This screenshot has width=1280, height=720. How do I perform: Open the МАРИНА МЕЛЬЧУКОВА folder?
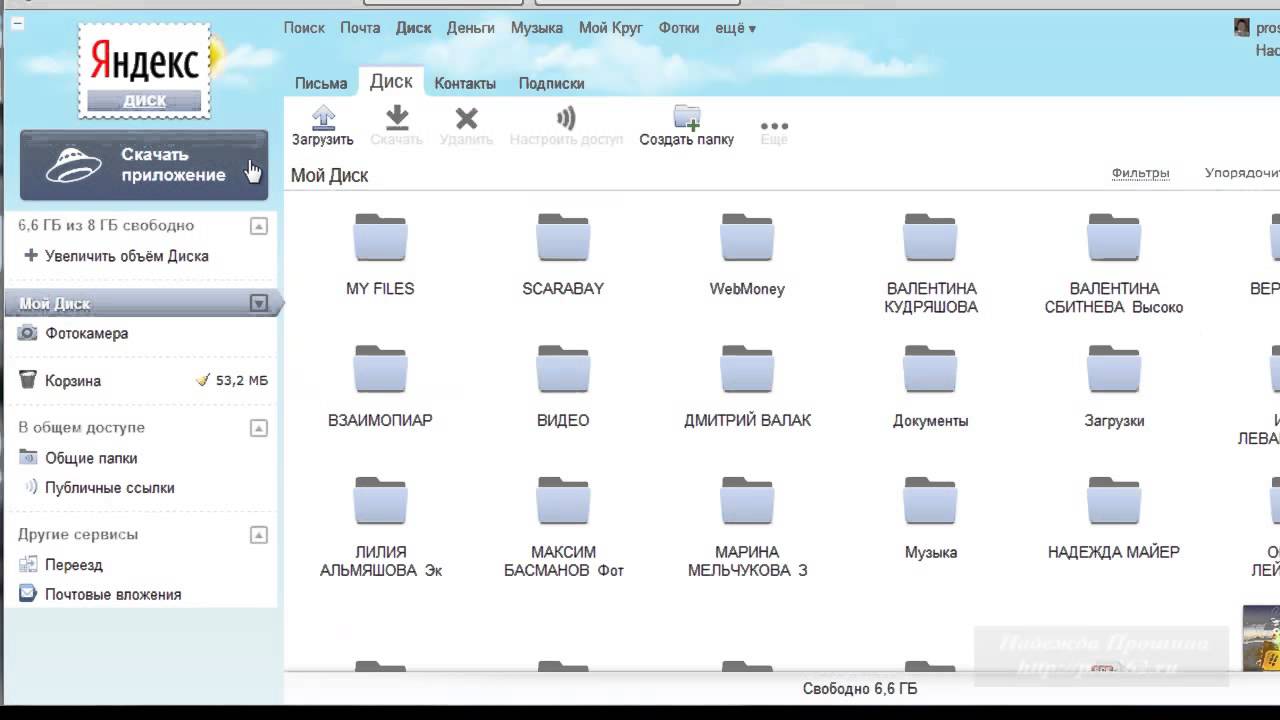(747, 501)
